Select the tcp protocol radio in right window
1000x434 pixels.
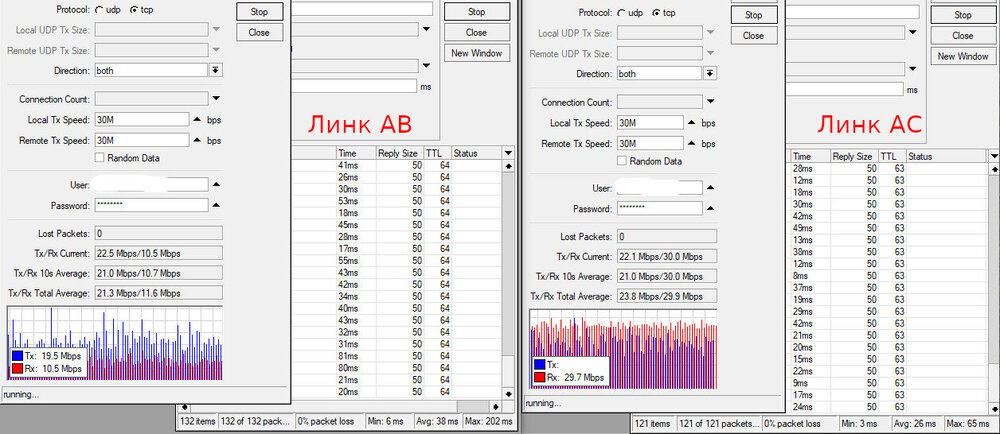click(656, 13)
